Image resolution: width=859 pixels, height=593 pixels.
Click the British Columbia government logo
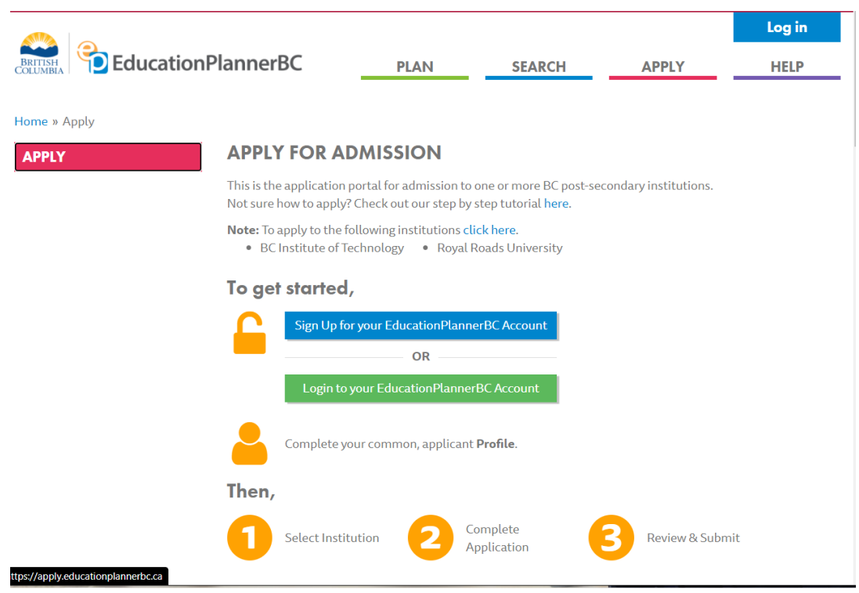tap(39, 54)
